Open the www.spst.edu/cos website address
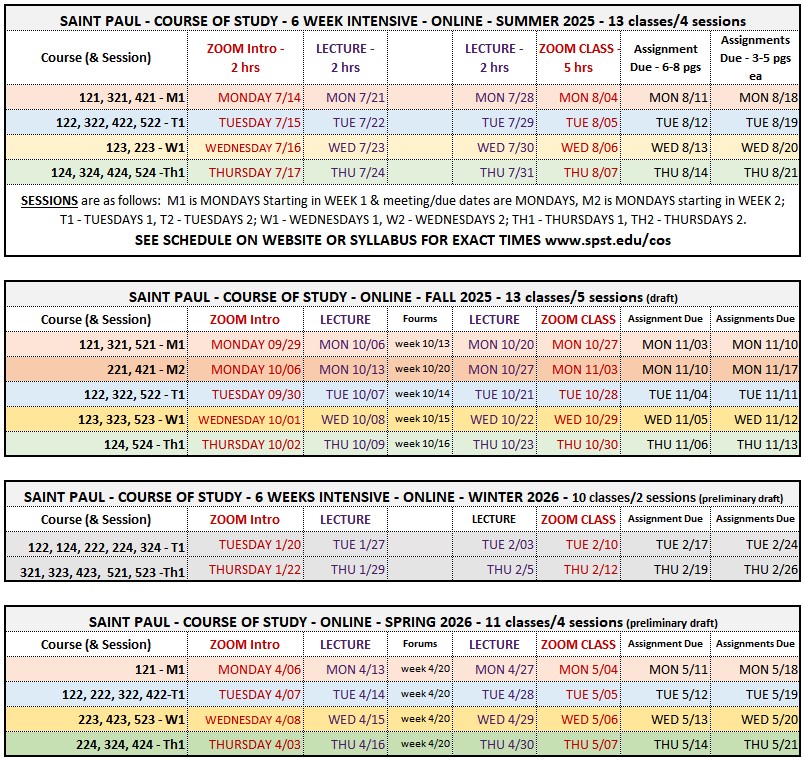This screenshot has height=760, width=804. pos(608,240)
